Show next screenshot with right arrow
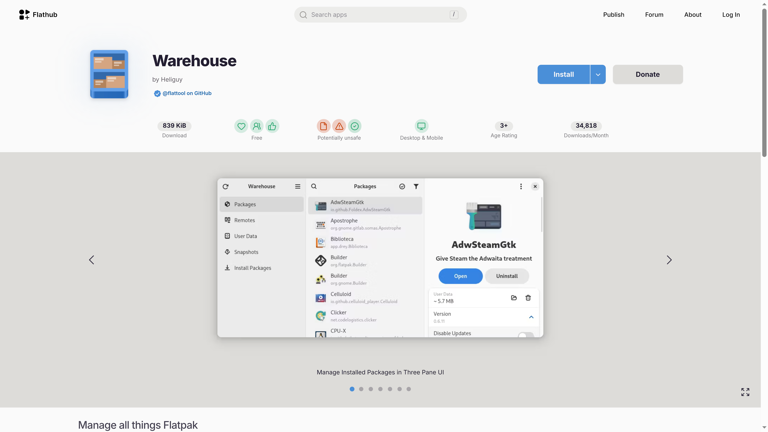Screen dimensions: 768x432 click(669, 260)
